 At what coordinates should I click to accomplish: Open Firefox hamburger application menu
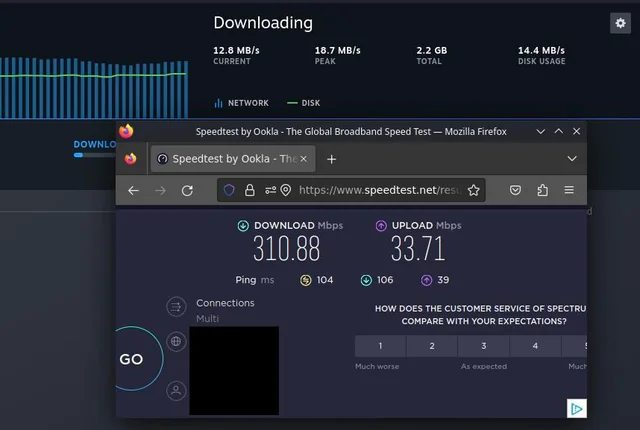point(569,190)
